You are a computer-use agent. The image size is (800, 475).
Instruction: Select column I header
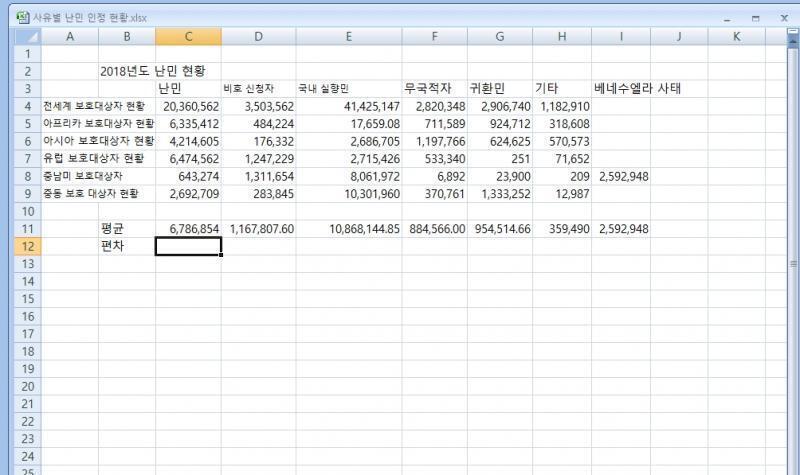(x=621, y=37)
